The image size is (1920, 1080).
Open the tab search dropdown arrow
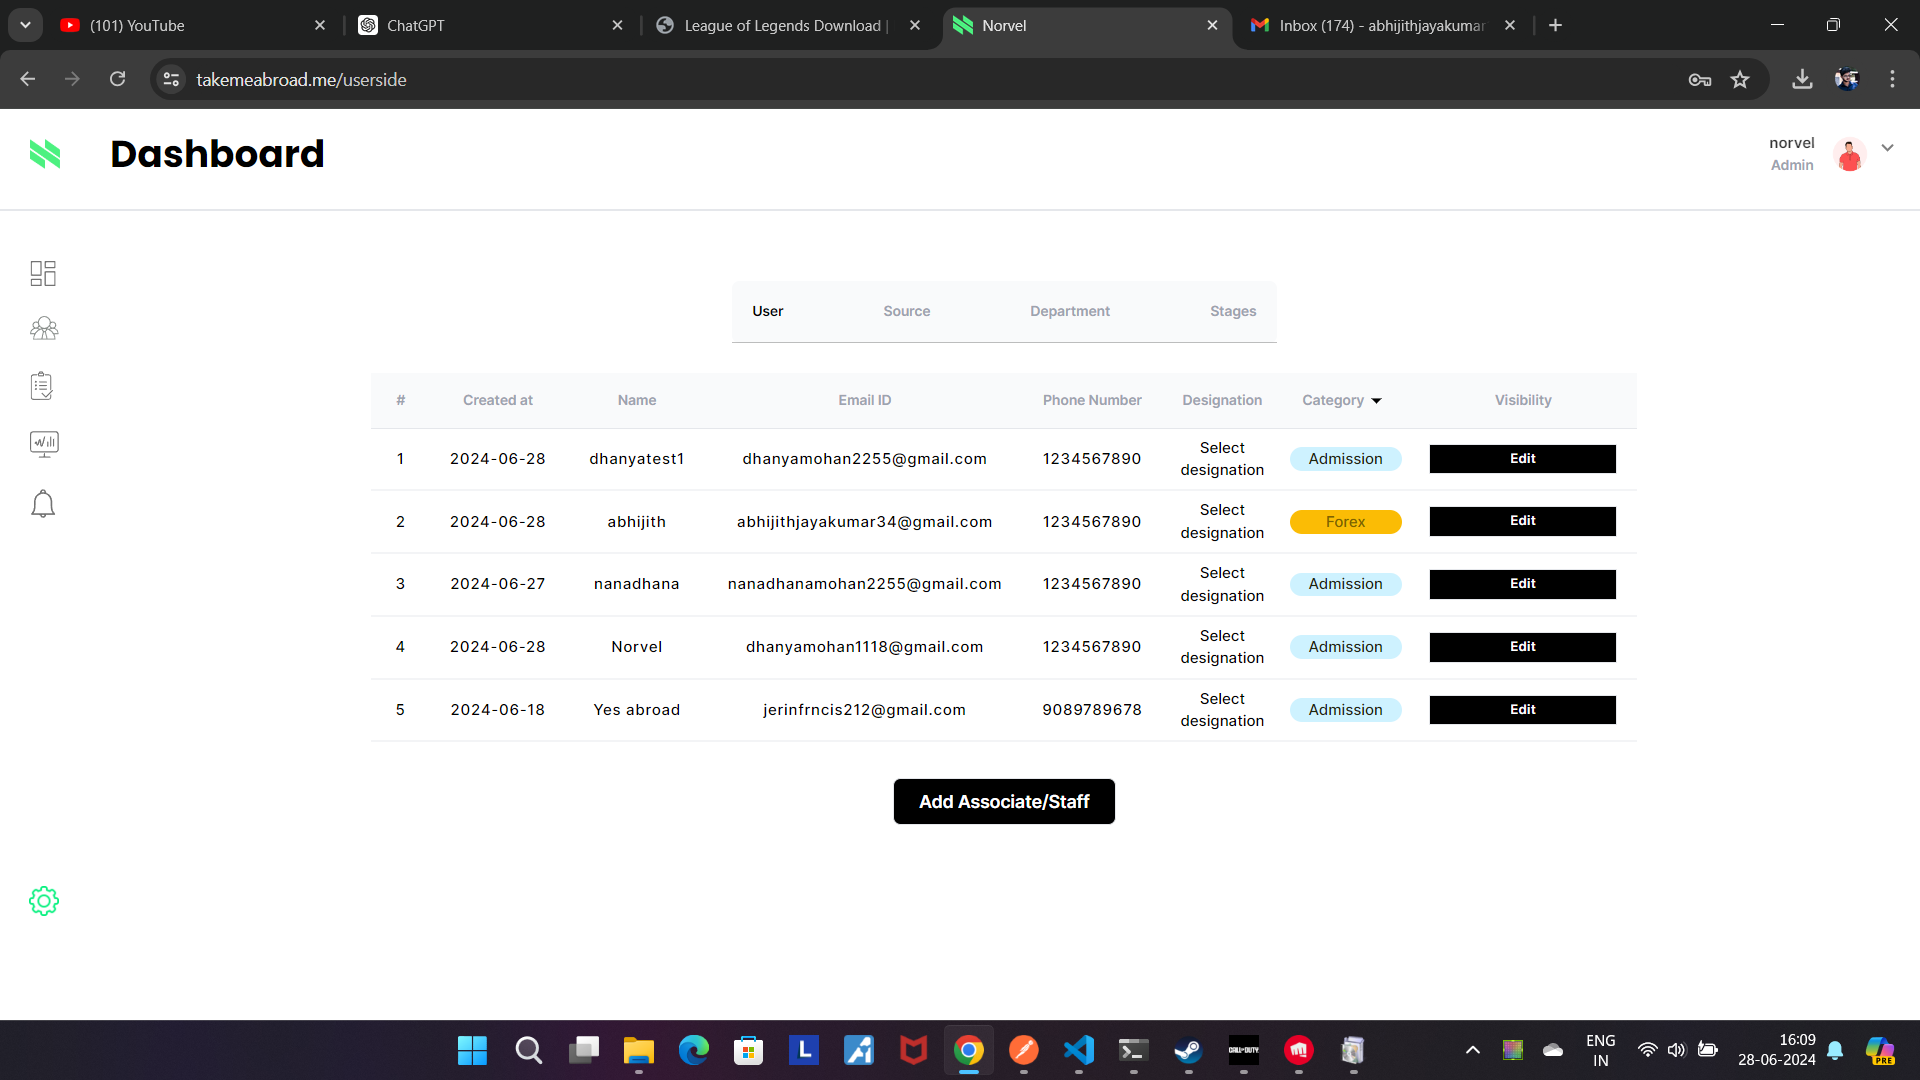[x=25, y=26]
